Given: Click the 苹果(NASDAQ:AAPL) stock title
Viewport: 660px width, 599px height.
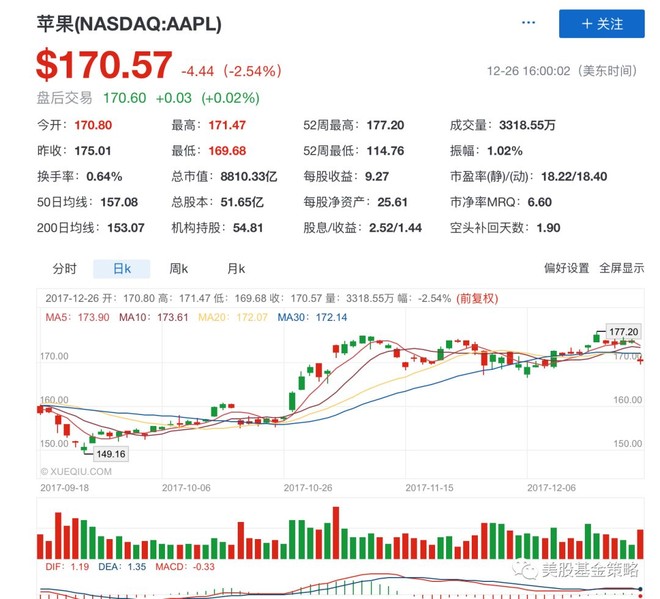Looking at the screenshot, I should pyautogui.click(x=129, y=24).
